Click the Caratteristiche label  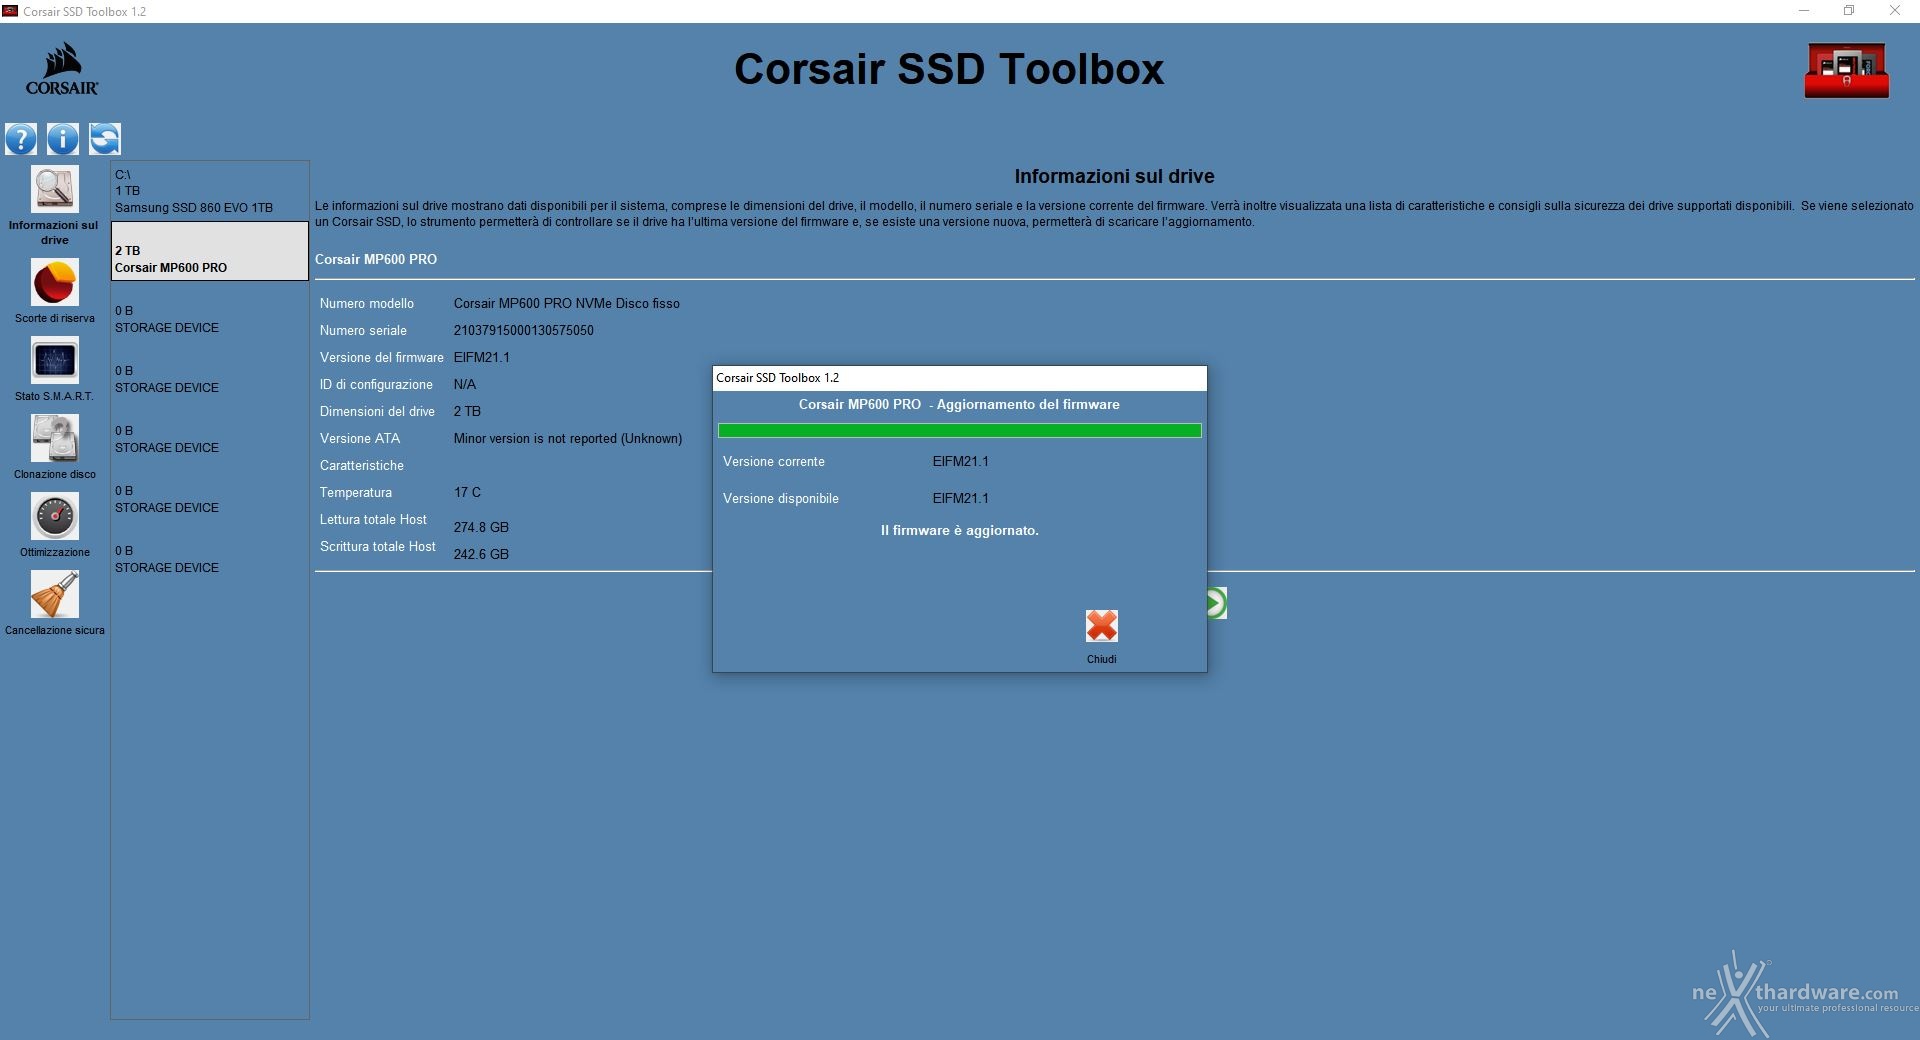[362, 465]
